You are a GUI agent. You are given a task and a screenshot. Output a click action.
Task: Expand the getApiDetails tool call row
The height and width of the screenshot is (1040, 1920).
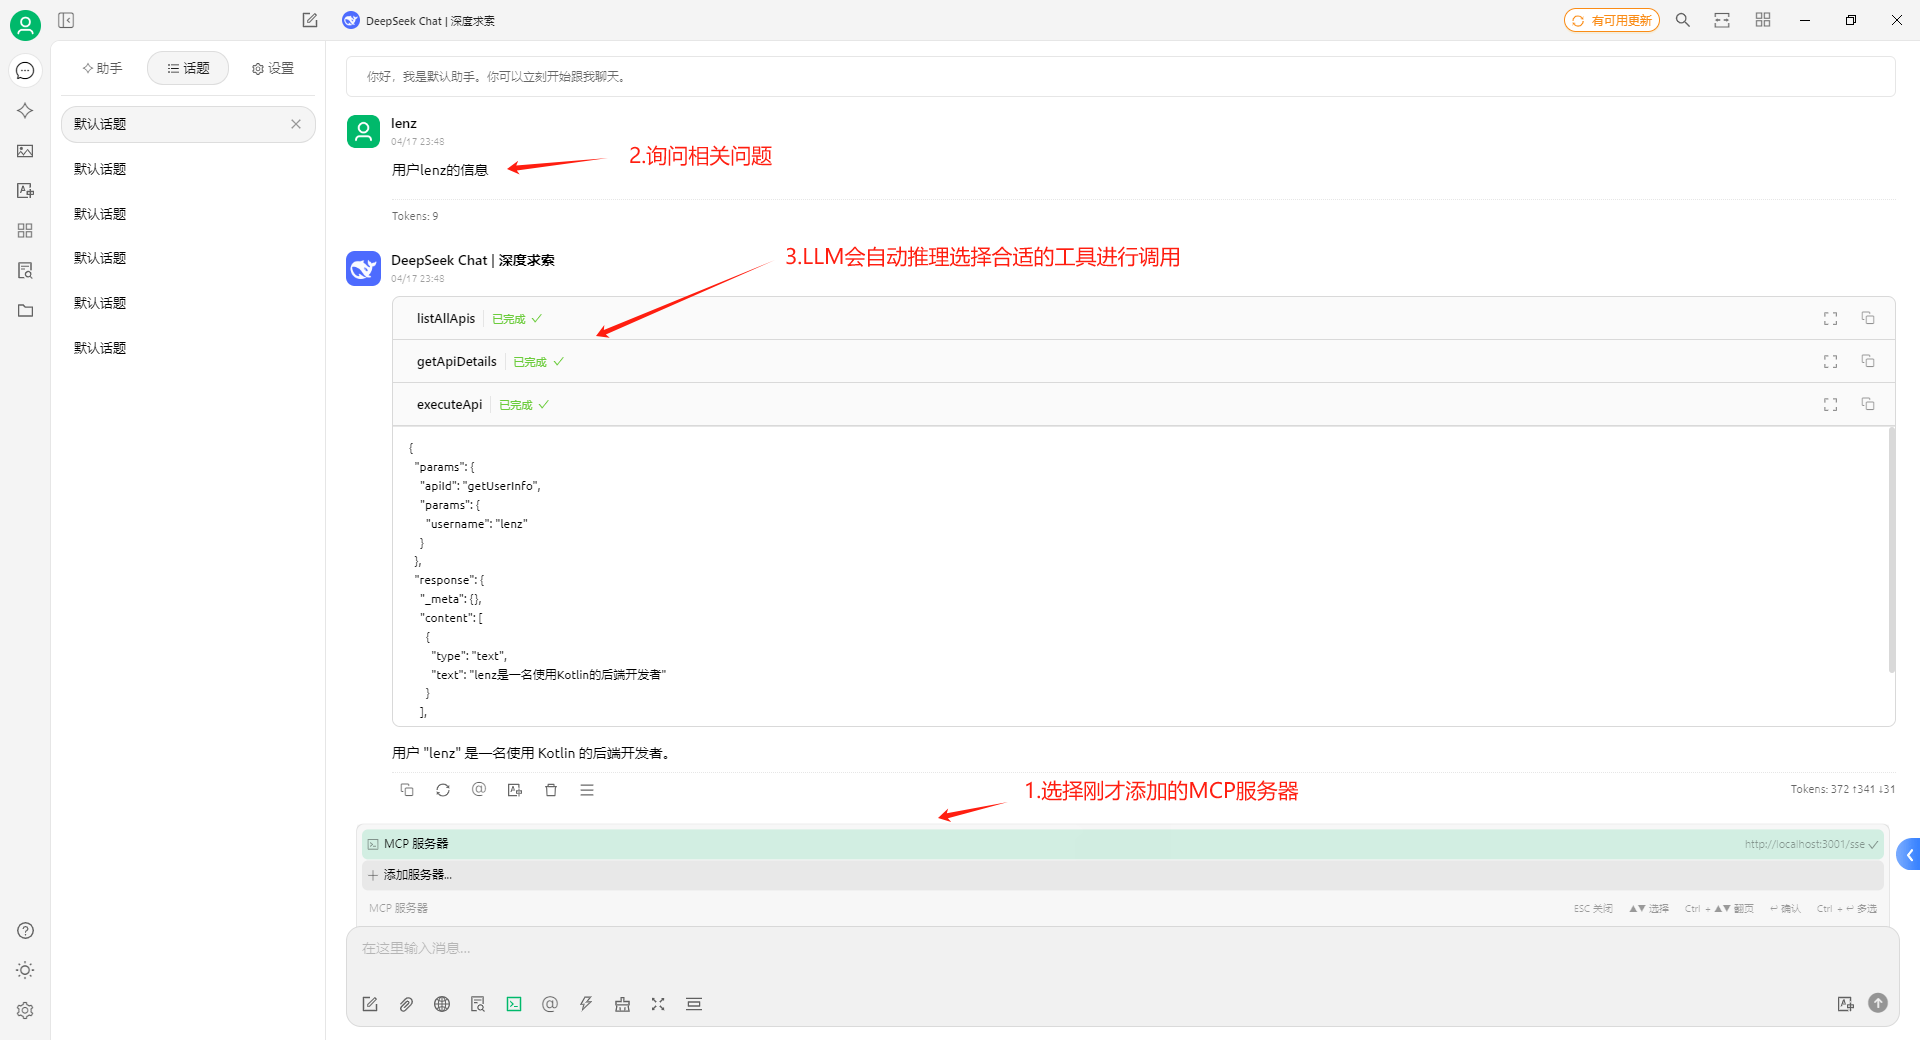[x=1144, y=361]
